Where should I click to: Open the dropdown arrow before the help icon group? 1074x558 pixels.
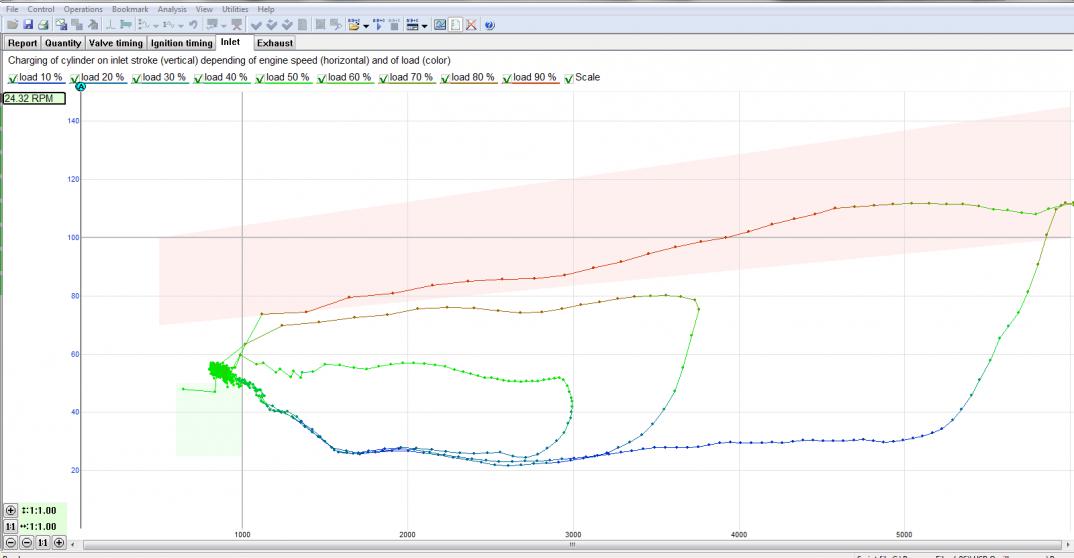[x=426, y=25]
